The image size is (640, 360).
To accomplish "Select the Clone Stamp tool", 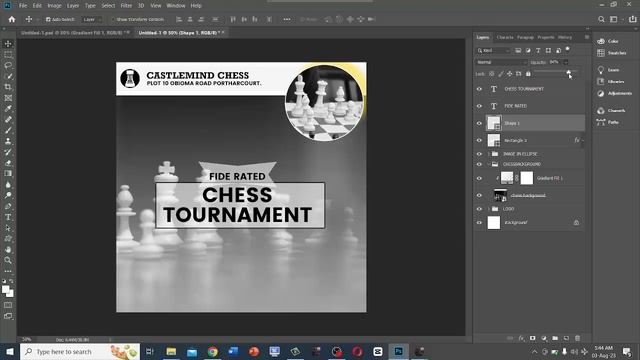I will (8, 141).
